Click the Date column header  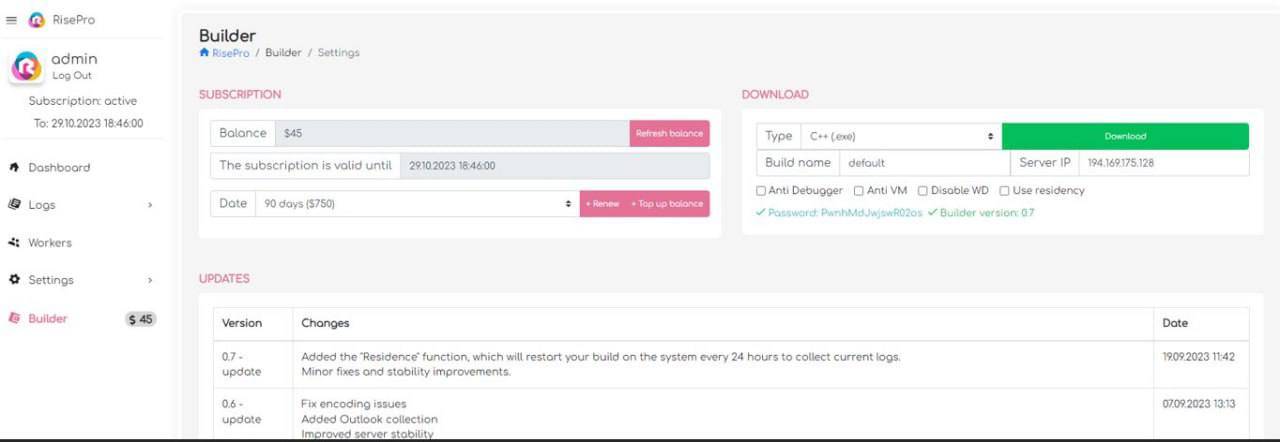coord(1175,323)
